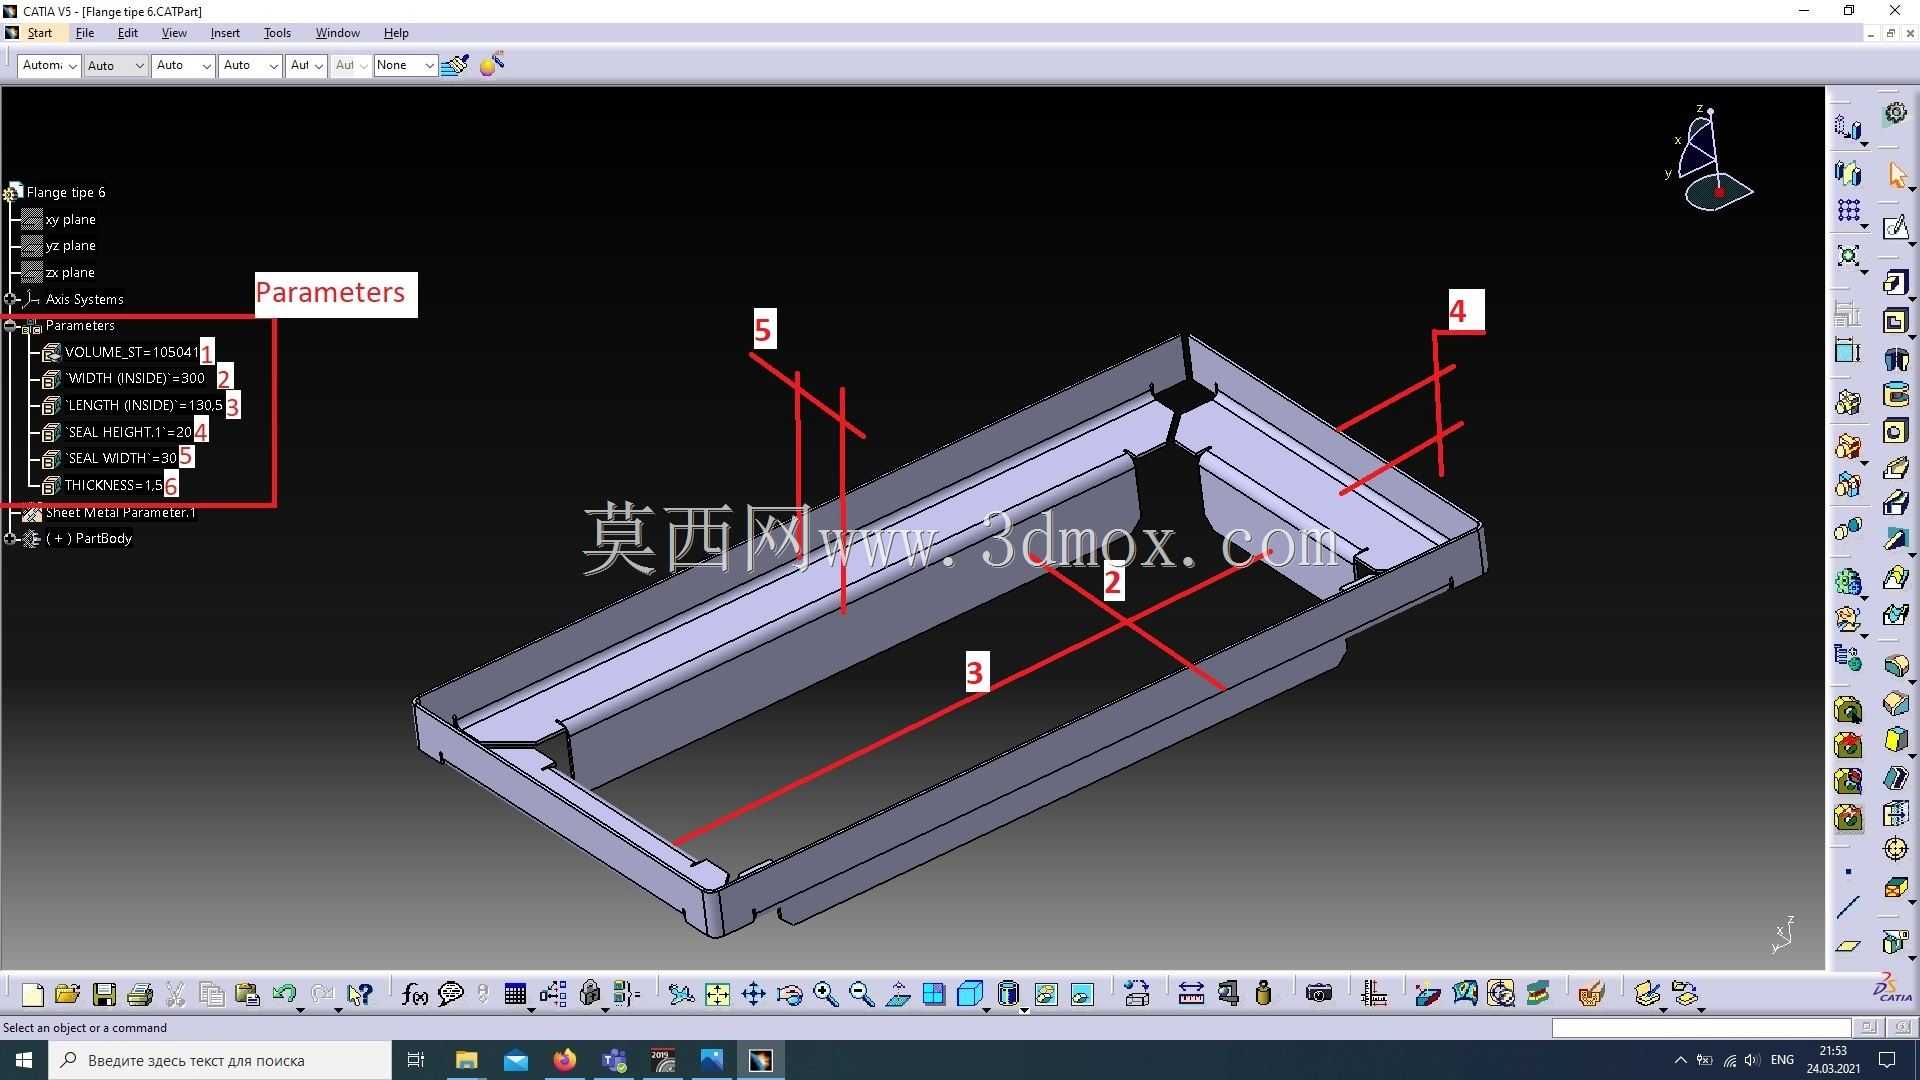Select Sheet Metal Parameter.1 in the tree
Screen dimensions: 1920x1080
[120, 512]
